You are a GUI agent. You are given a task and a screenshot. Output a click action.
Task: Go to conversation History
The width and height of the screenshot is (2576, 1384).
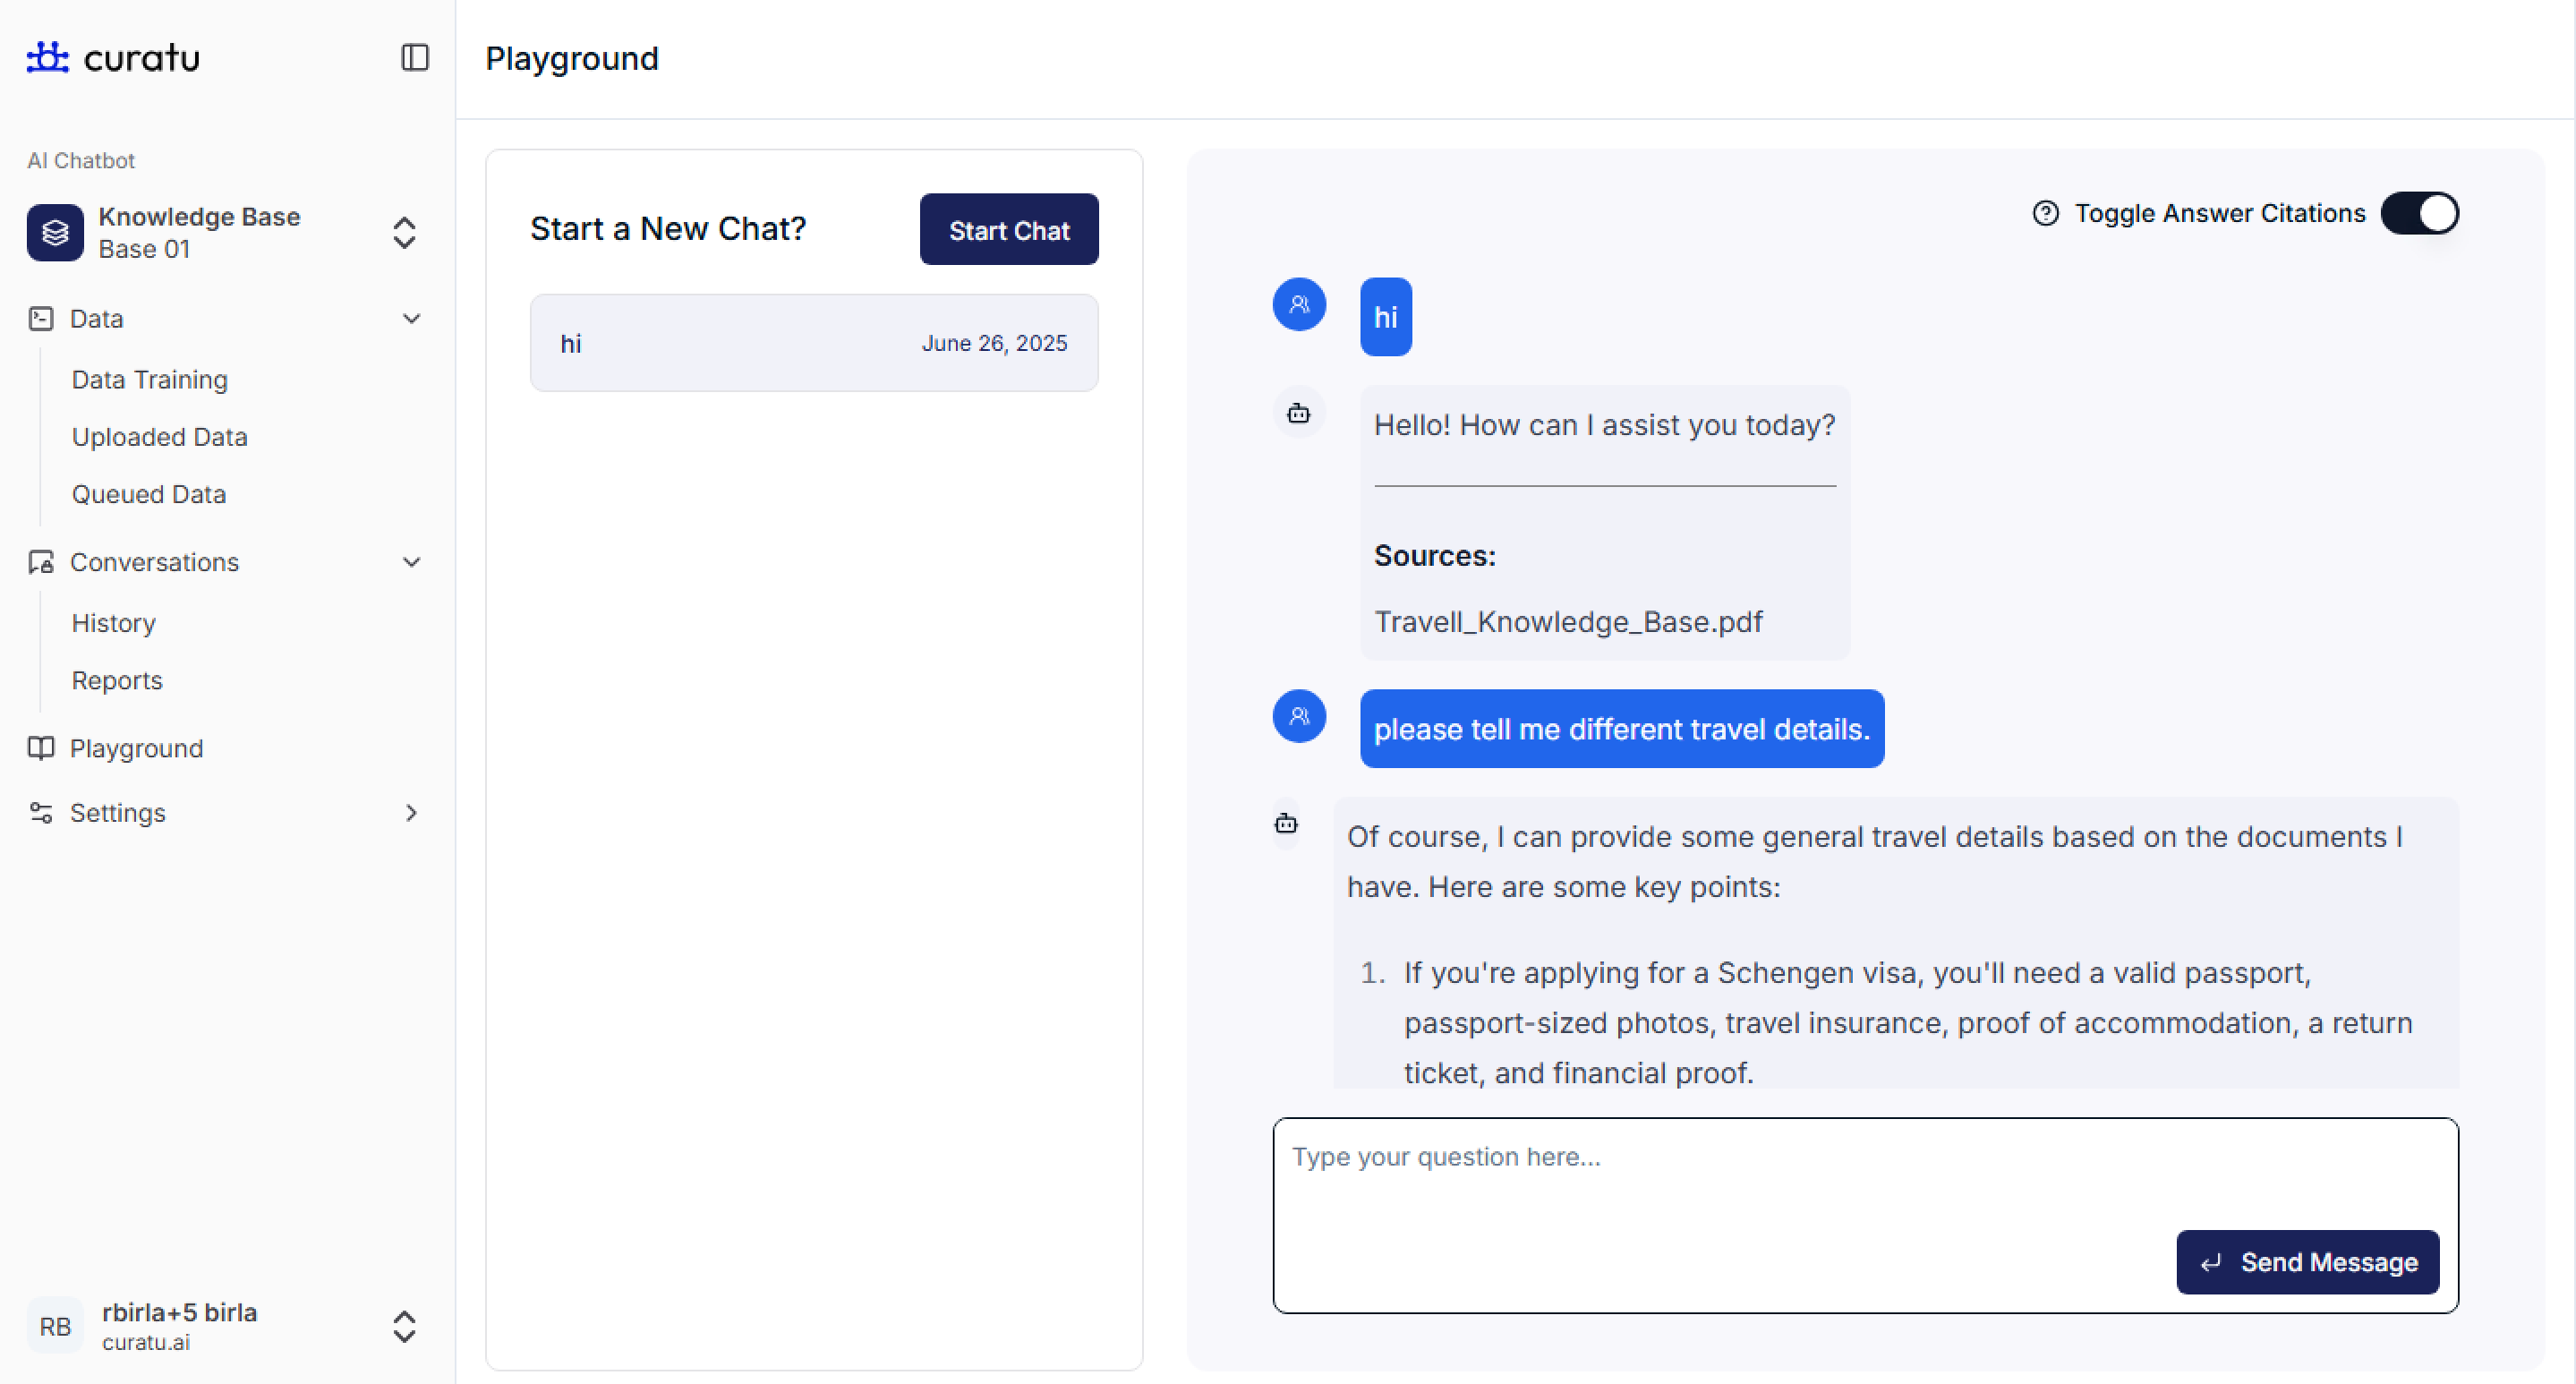[x=114, y=623]
